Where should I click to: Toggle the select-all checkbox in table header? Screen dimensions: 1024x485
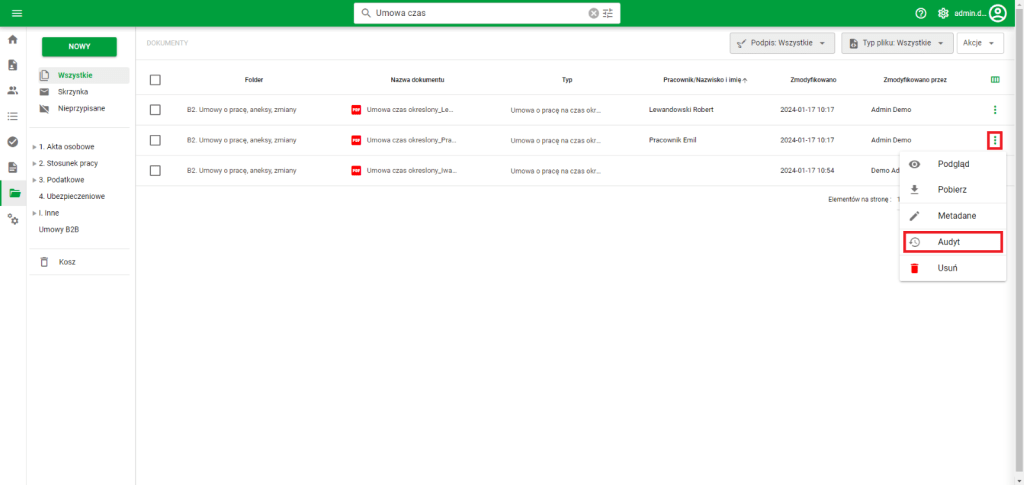(x=155, y=79)
